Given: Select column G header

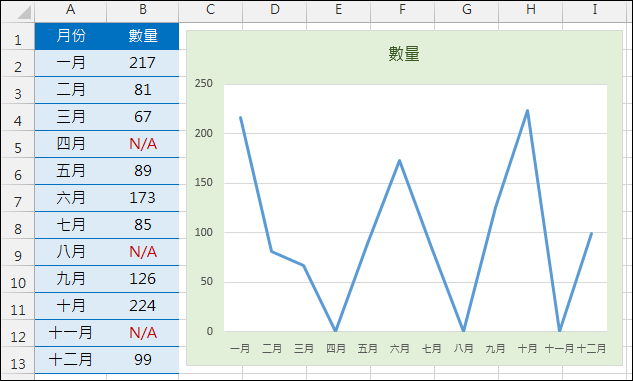Looking at the screenshot, I should coord(467,10).
